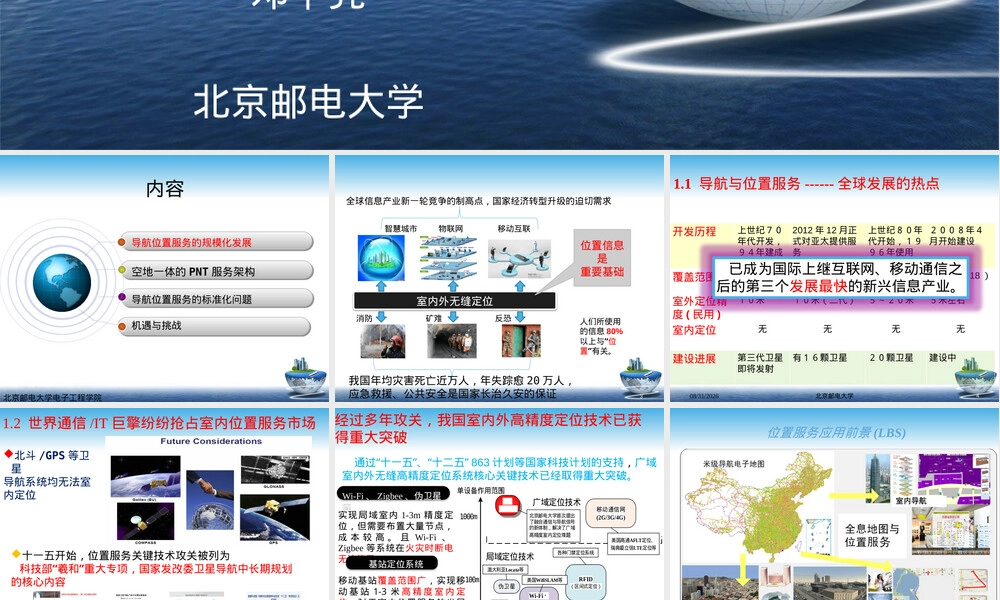Click the blue globe image on 内容 slide
Viewport: 1000px width, 600px height.
coord(61,282)
